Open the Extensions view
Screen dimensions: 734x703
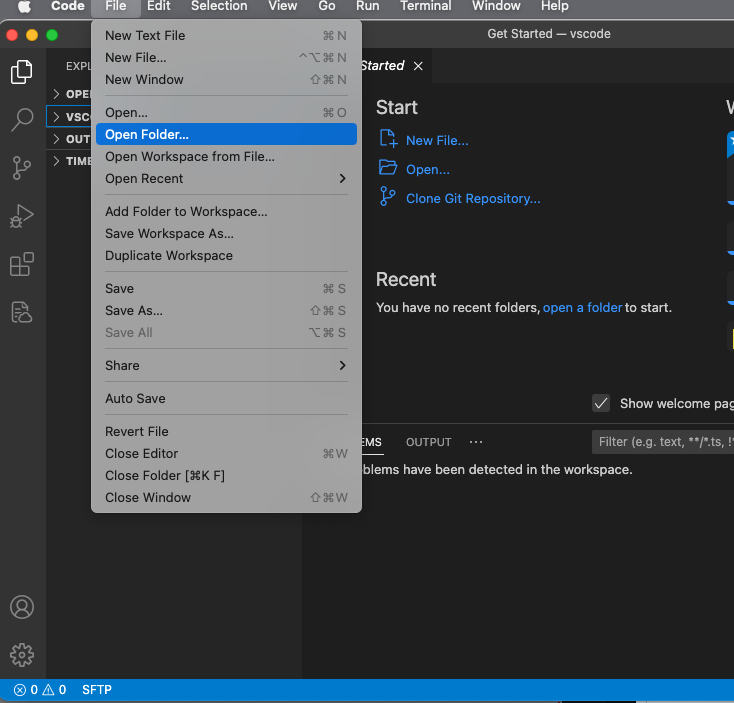(x=22, y=264)
